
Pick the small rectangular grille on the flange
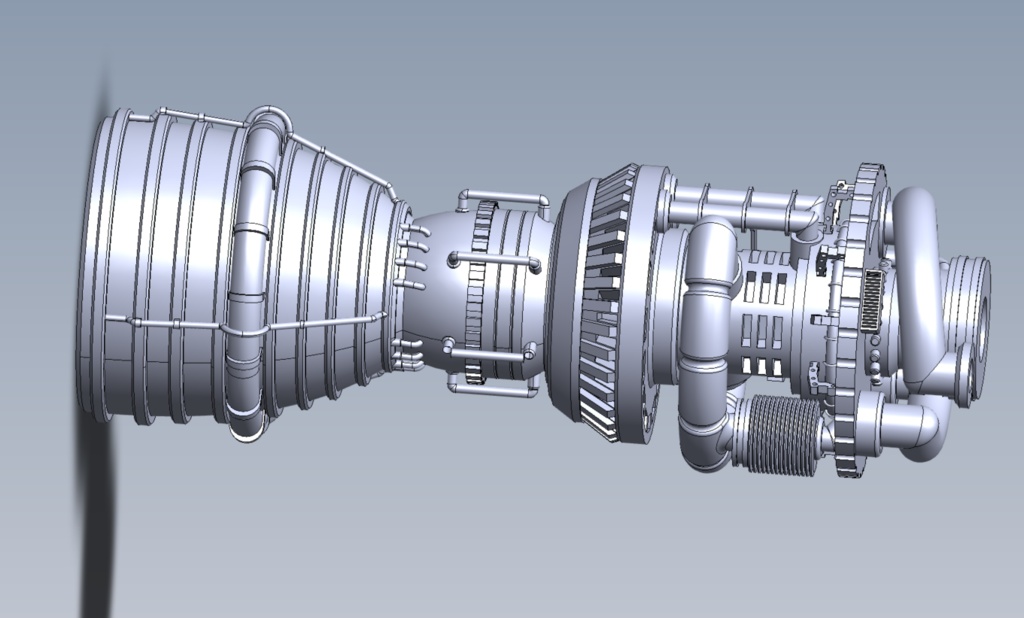coord(872,301)
